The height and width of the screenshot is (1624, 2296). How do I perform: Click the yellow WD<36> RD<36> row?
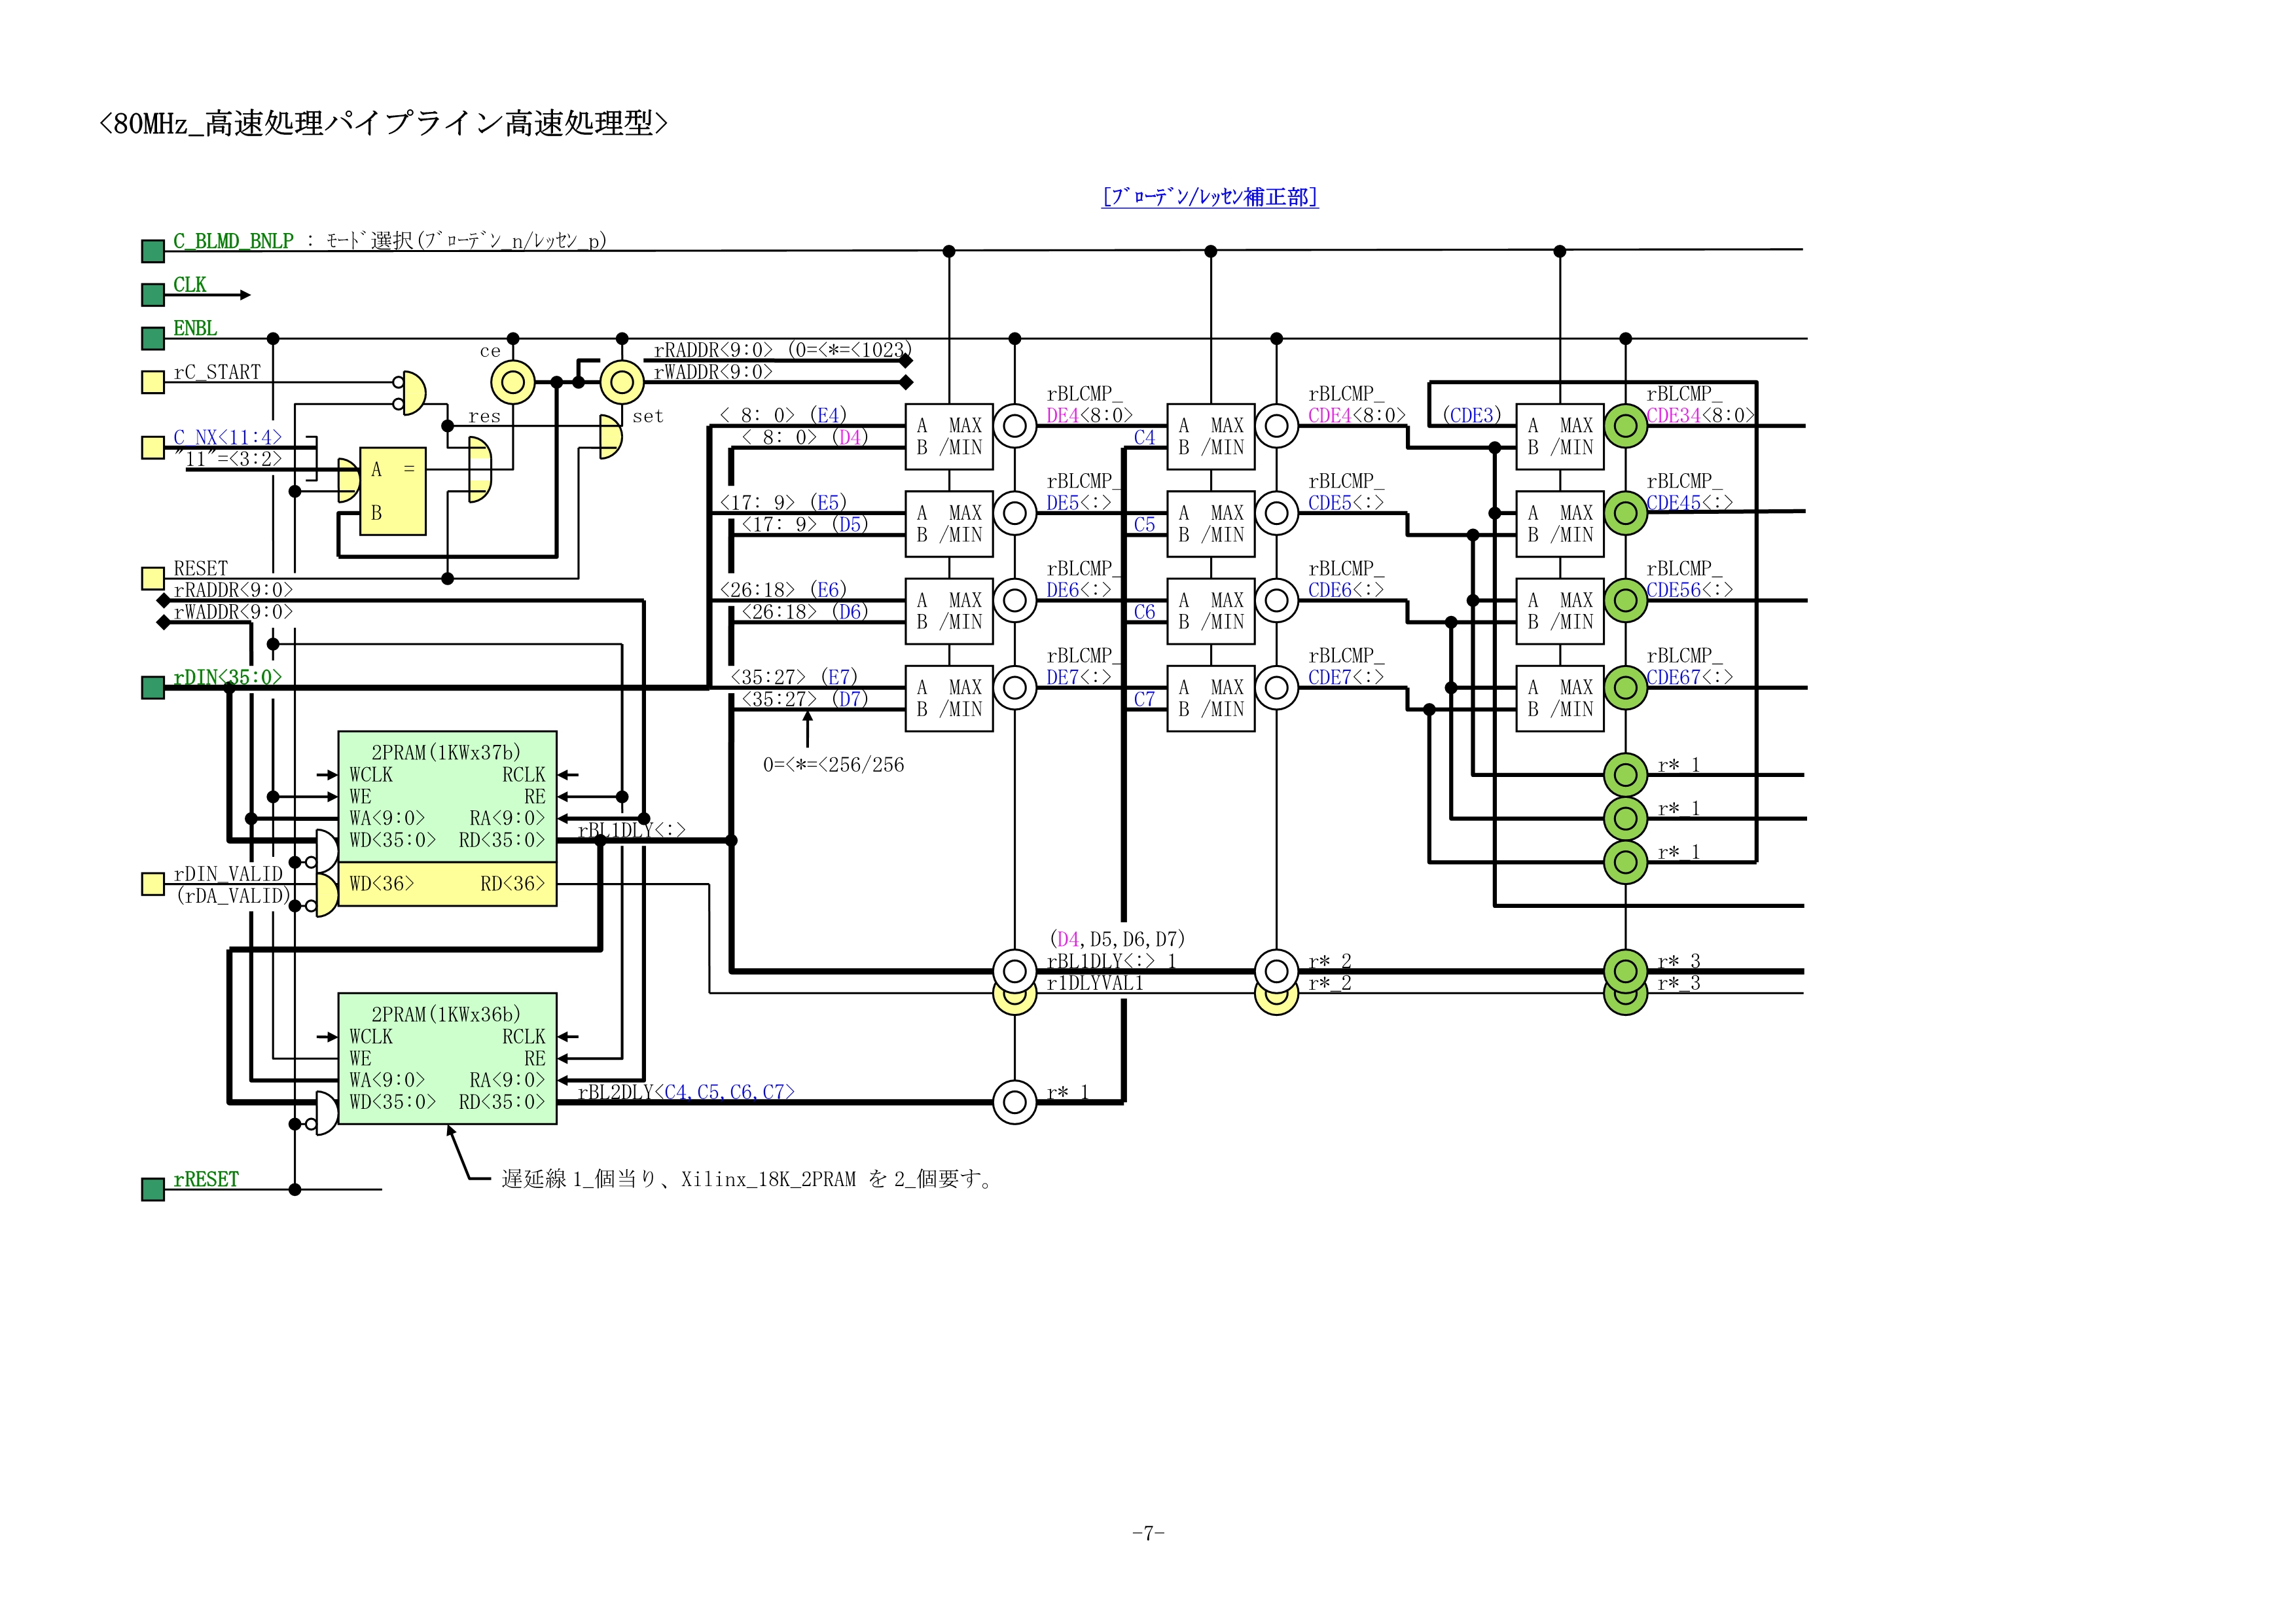pyautogui.click(x=447, y=884)
